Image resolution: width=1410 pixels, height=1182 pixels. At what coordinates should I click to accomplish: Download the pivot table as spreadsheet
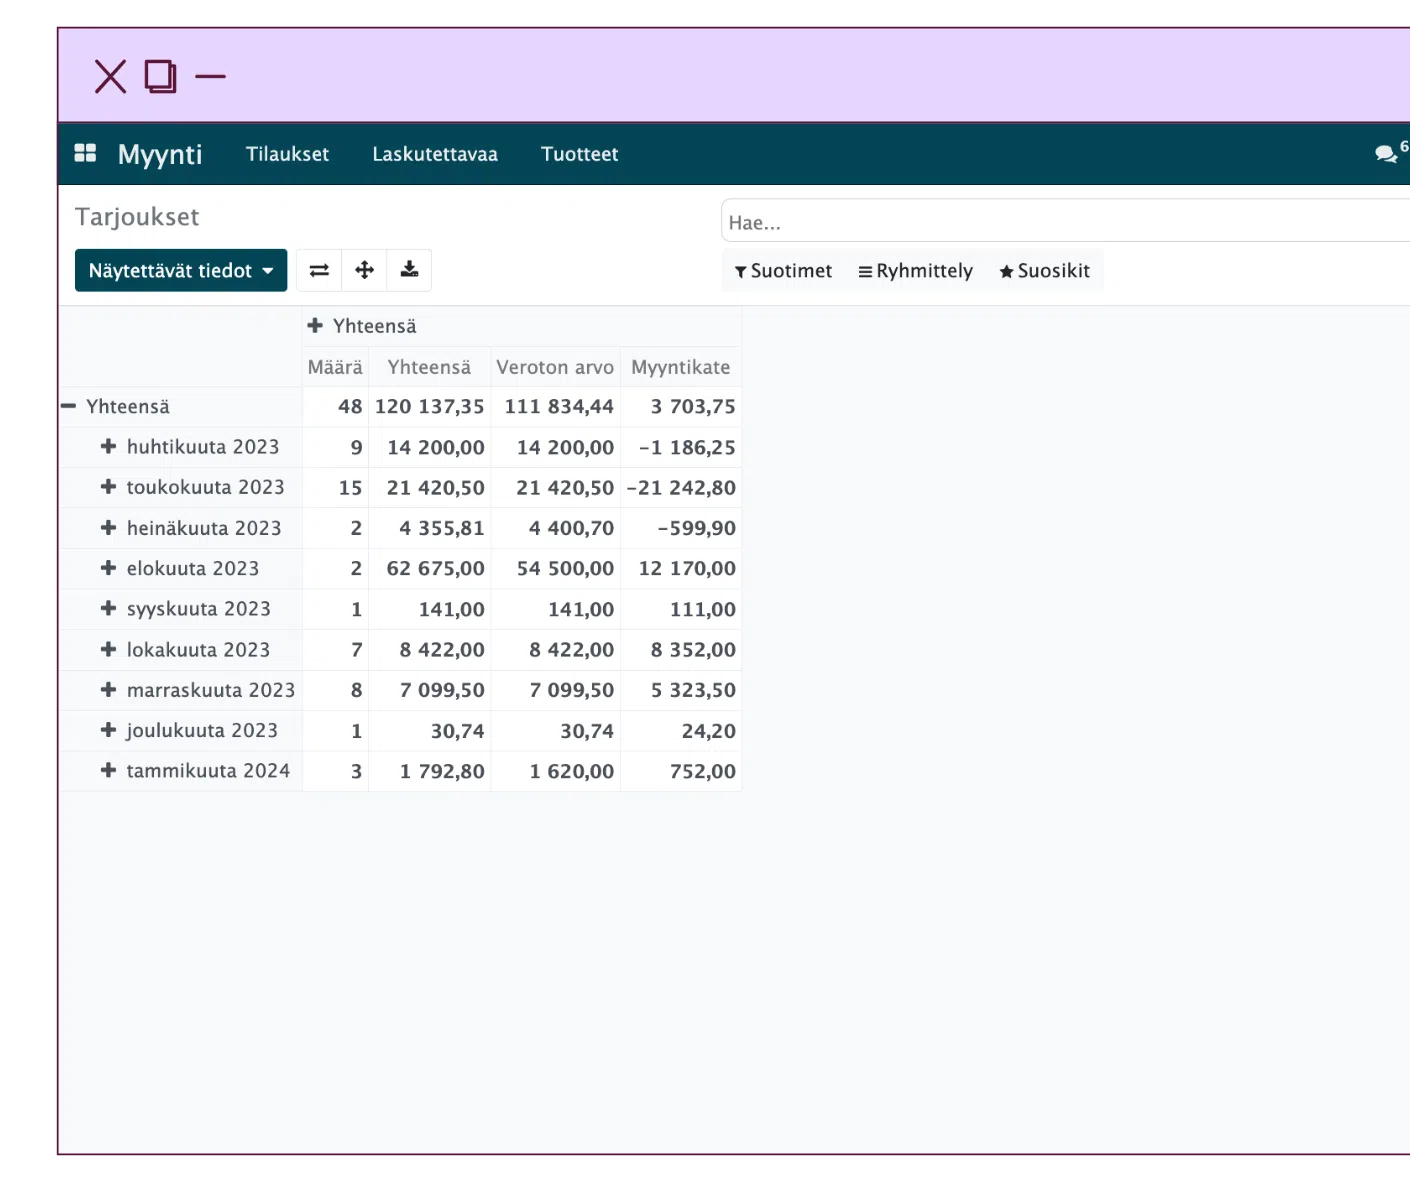(x=409, y=270)
